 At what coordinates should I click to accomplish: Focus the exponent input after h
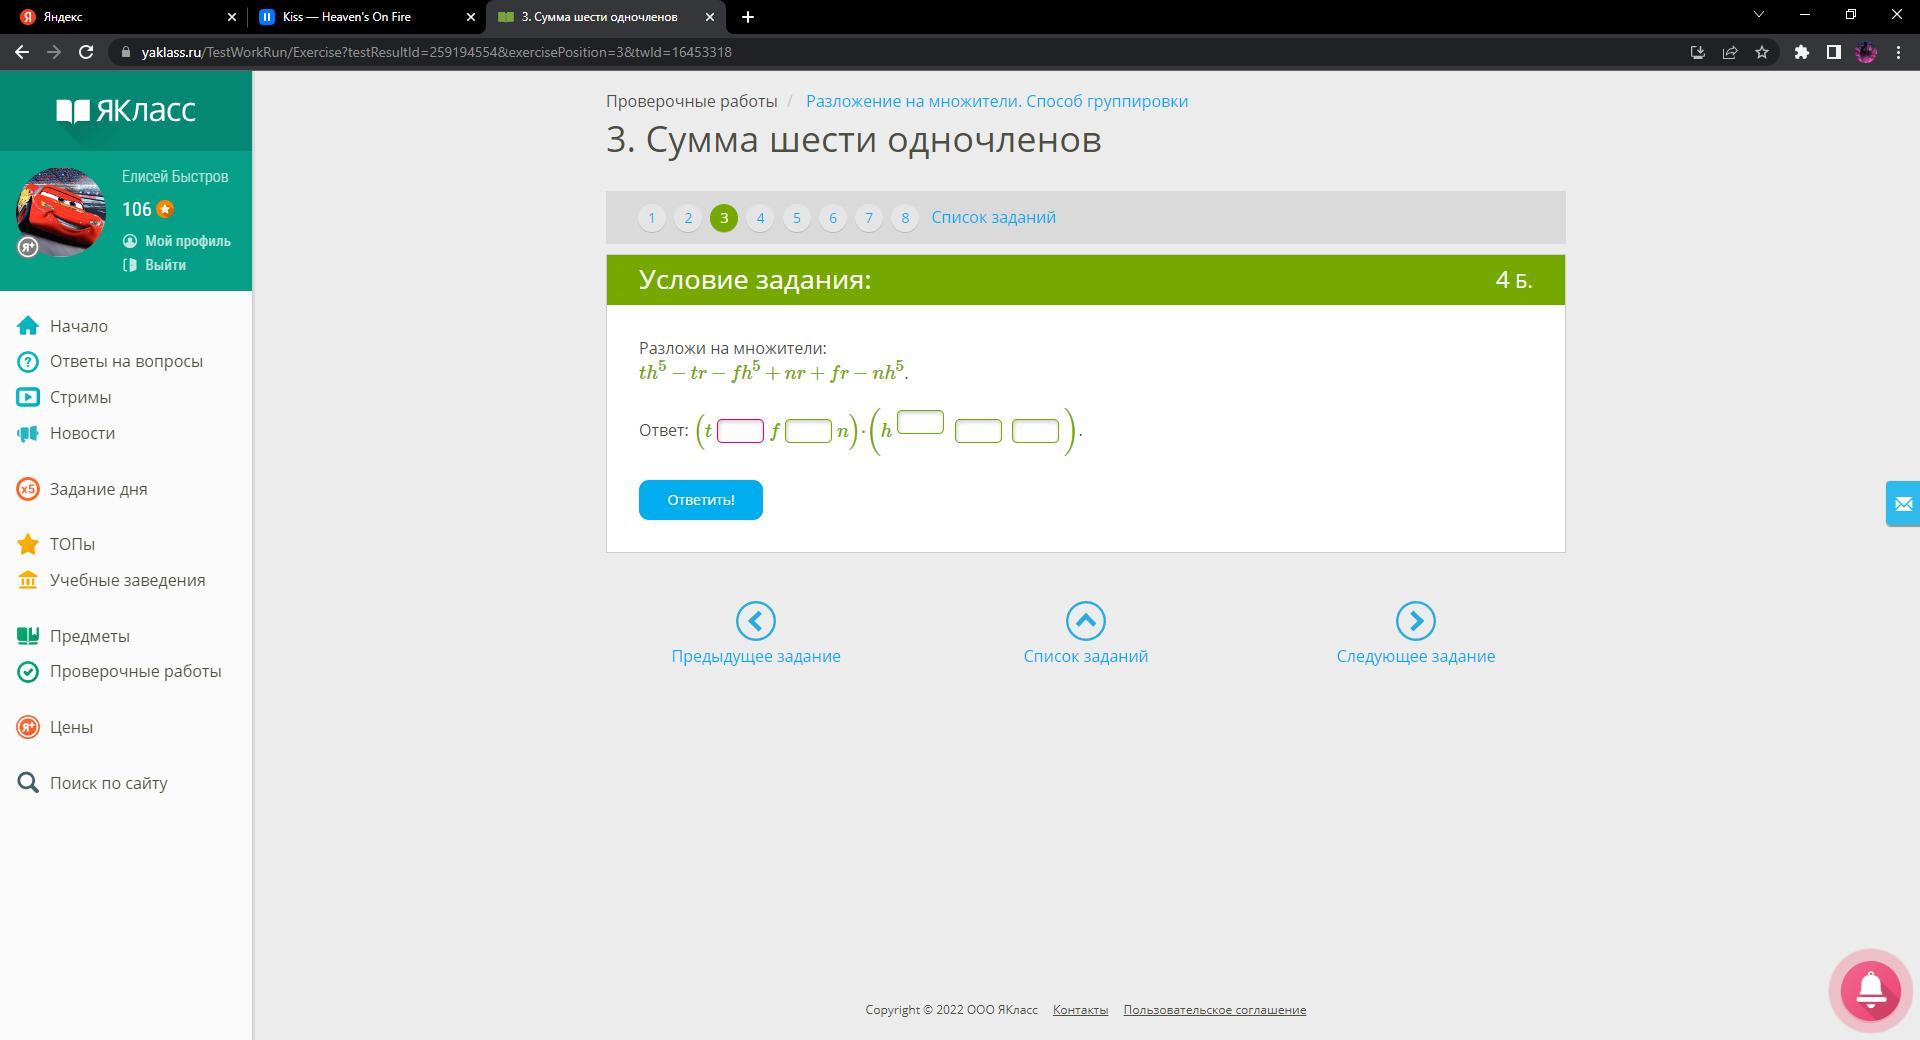(x=920, y=422)
